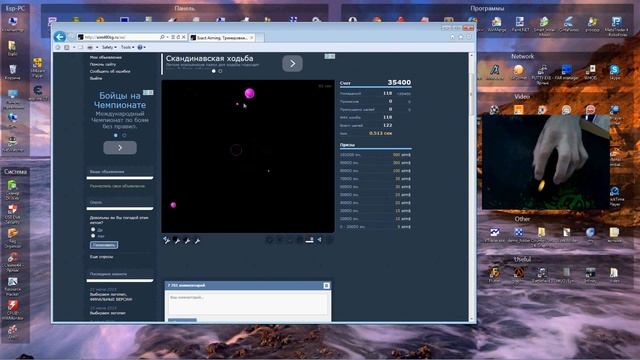Open the 'Бойцы на Чемпионате' ad heading
The image size is (640, 360).
click(x=120, y=100)
